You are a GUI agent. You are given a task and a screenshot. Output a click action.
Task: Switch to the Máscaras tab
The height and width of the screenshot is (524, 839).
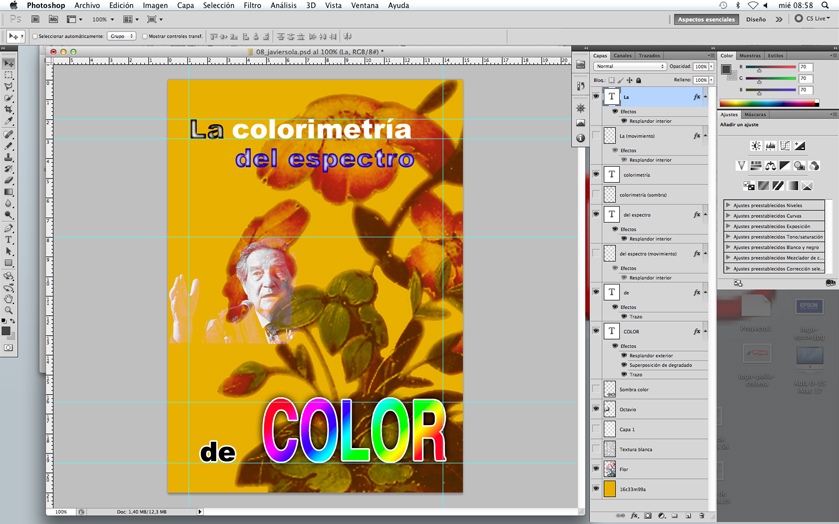tap(755, 115)
